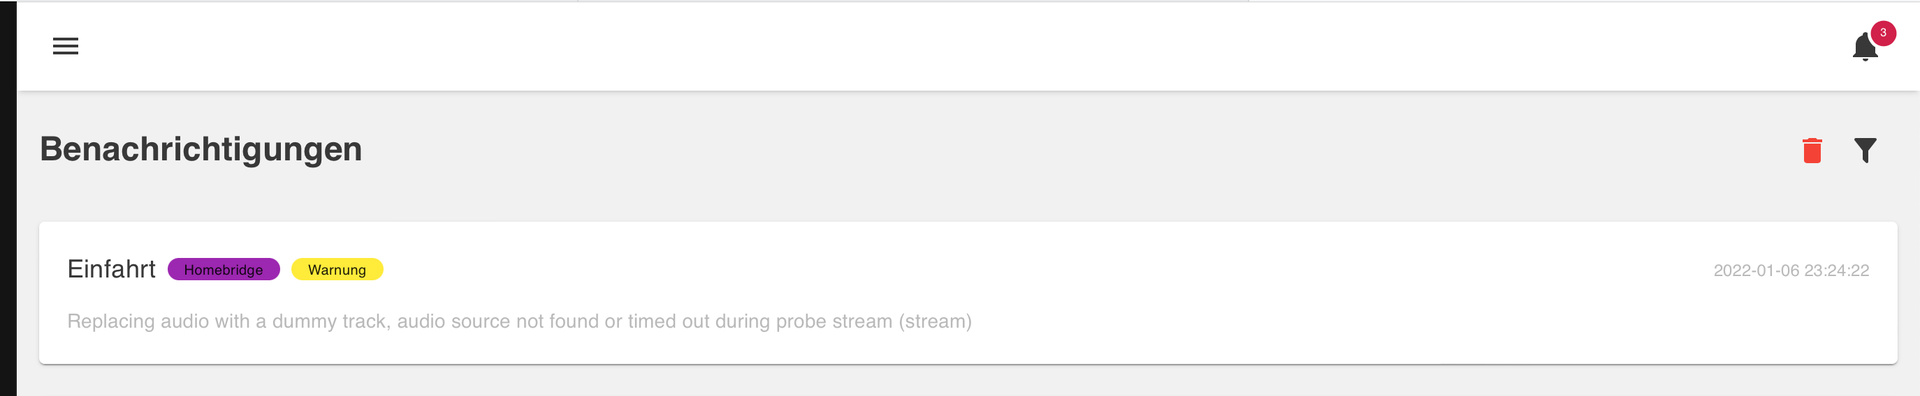Image resolution: width=1920 pixels, height=396 pixels.
Task: Select the purple Homebridge tag
Action: tap(224, 270)
